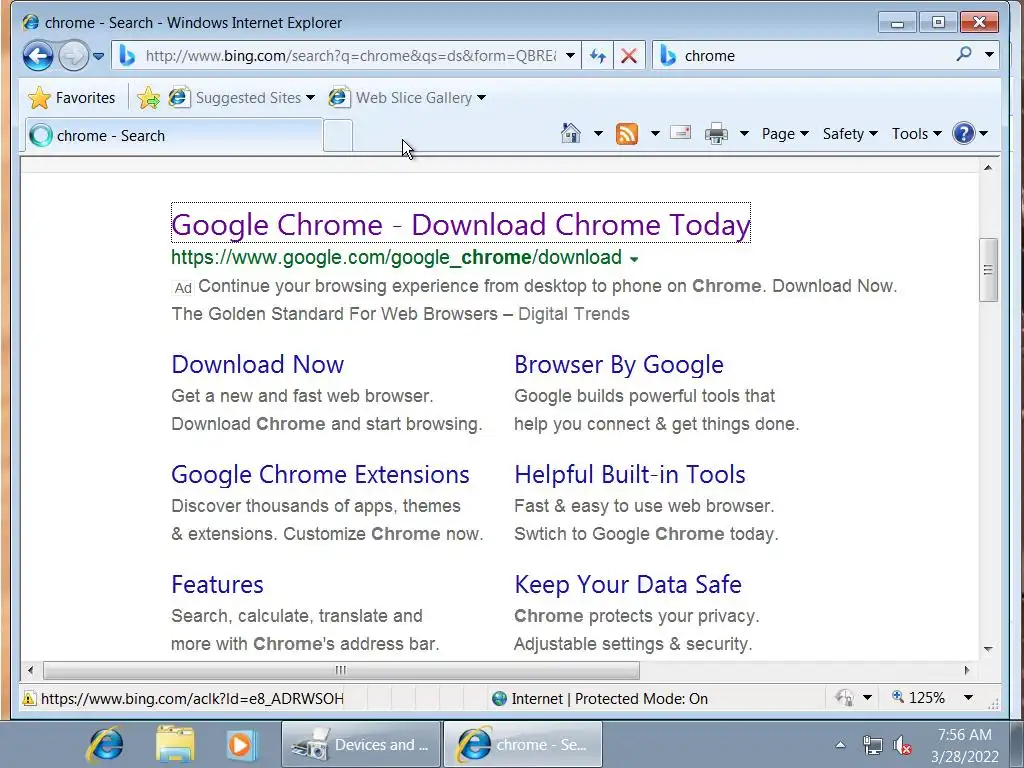Click the Help question mark icon
The height and width of the screenshot is (768, 1024).
963,134
